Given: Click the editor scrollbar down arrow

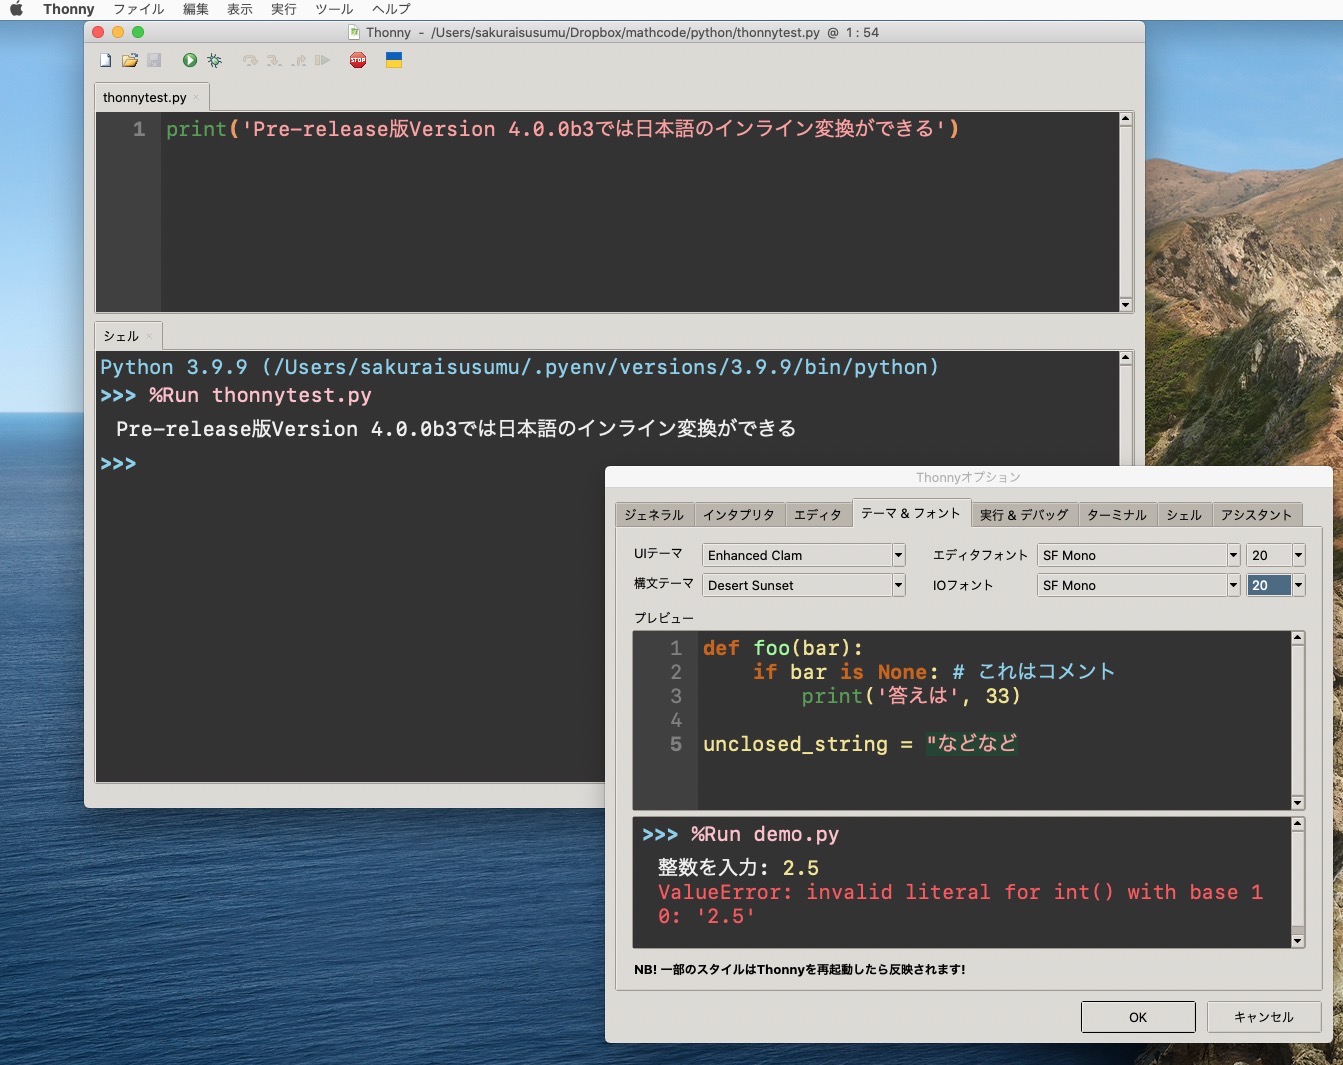Looking at the screenshot, I should click(x=1126, y=305).
